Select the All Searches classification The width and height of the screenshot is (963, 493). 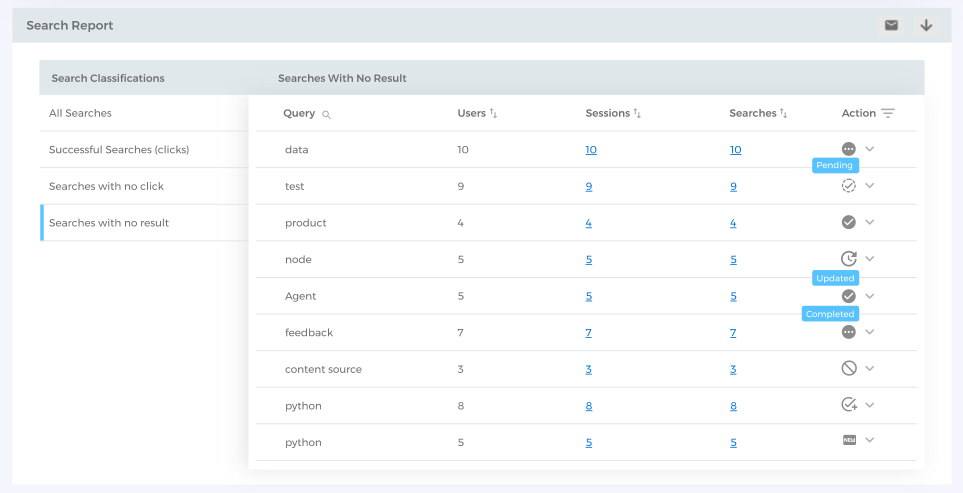coord(80,113)
